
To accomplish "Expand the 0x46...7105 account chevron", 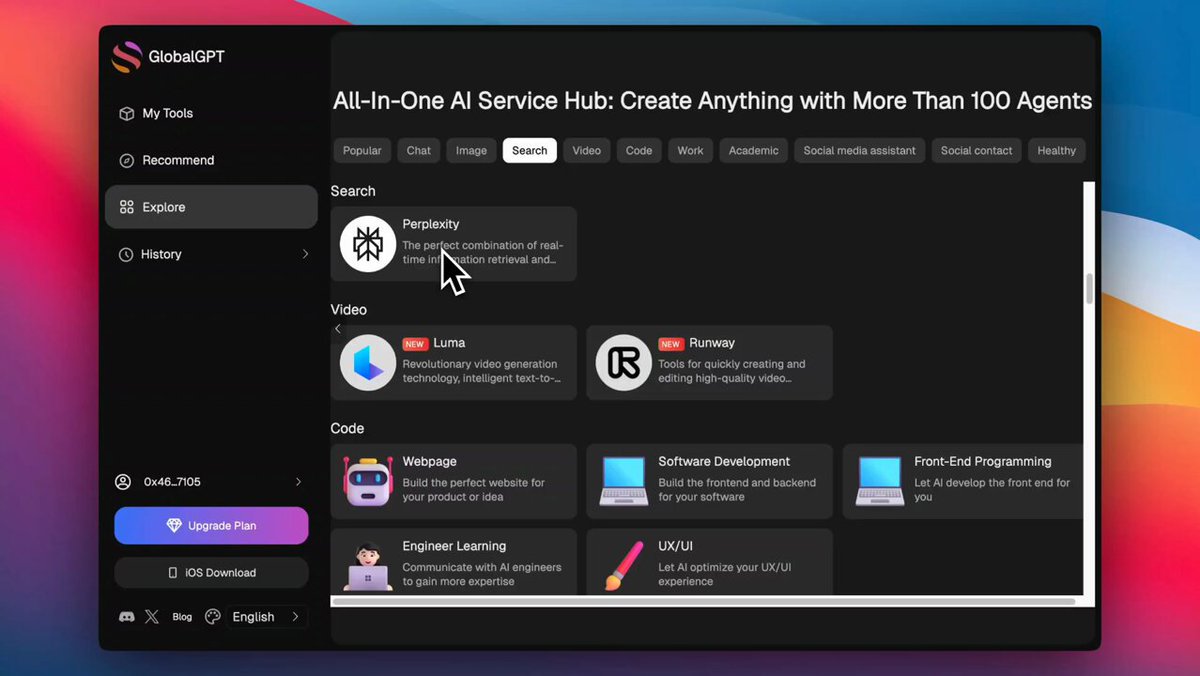I will [x=298, y=482].
